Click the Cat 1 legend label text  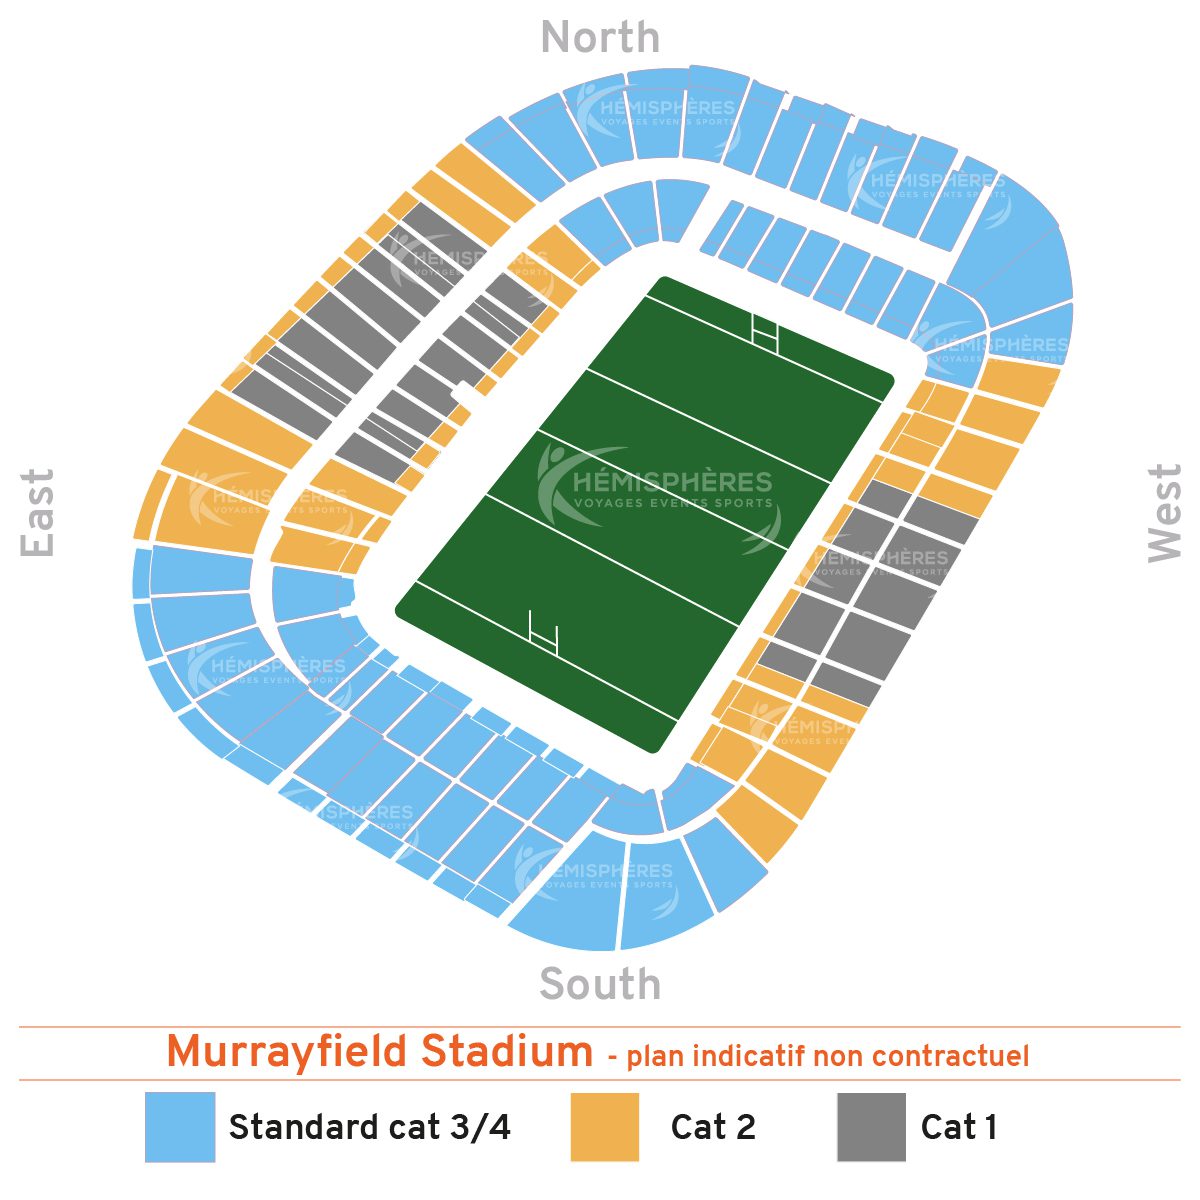point(959,1127)
